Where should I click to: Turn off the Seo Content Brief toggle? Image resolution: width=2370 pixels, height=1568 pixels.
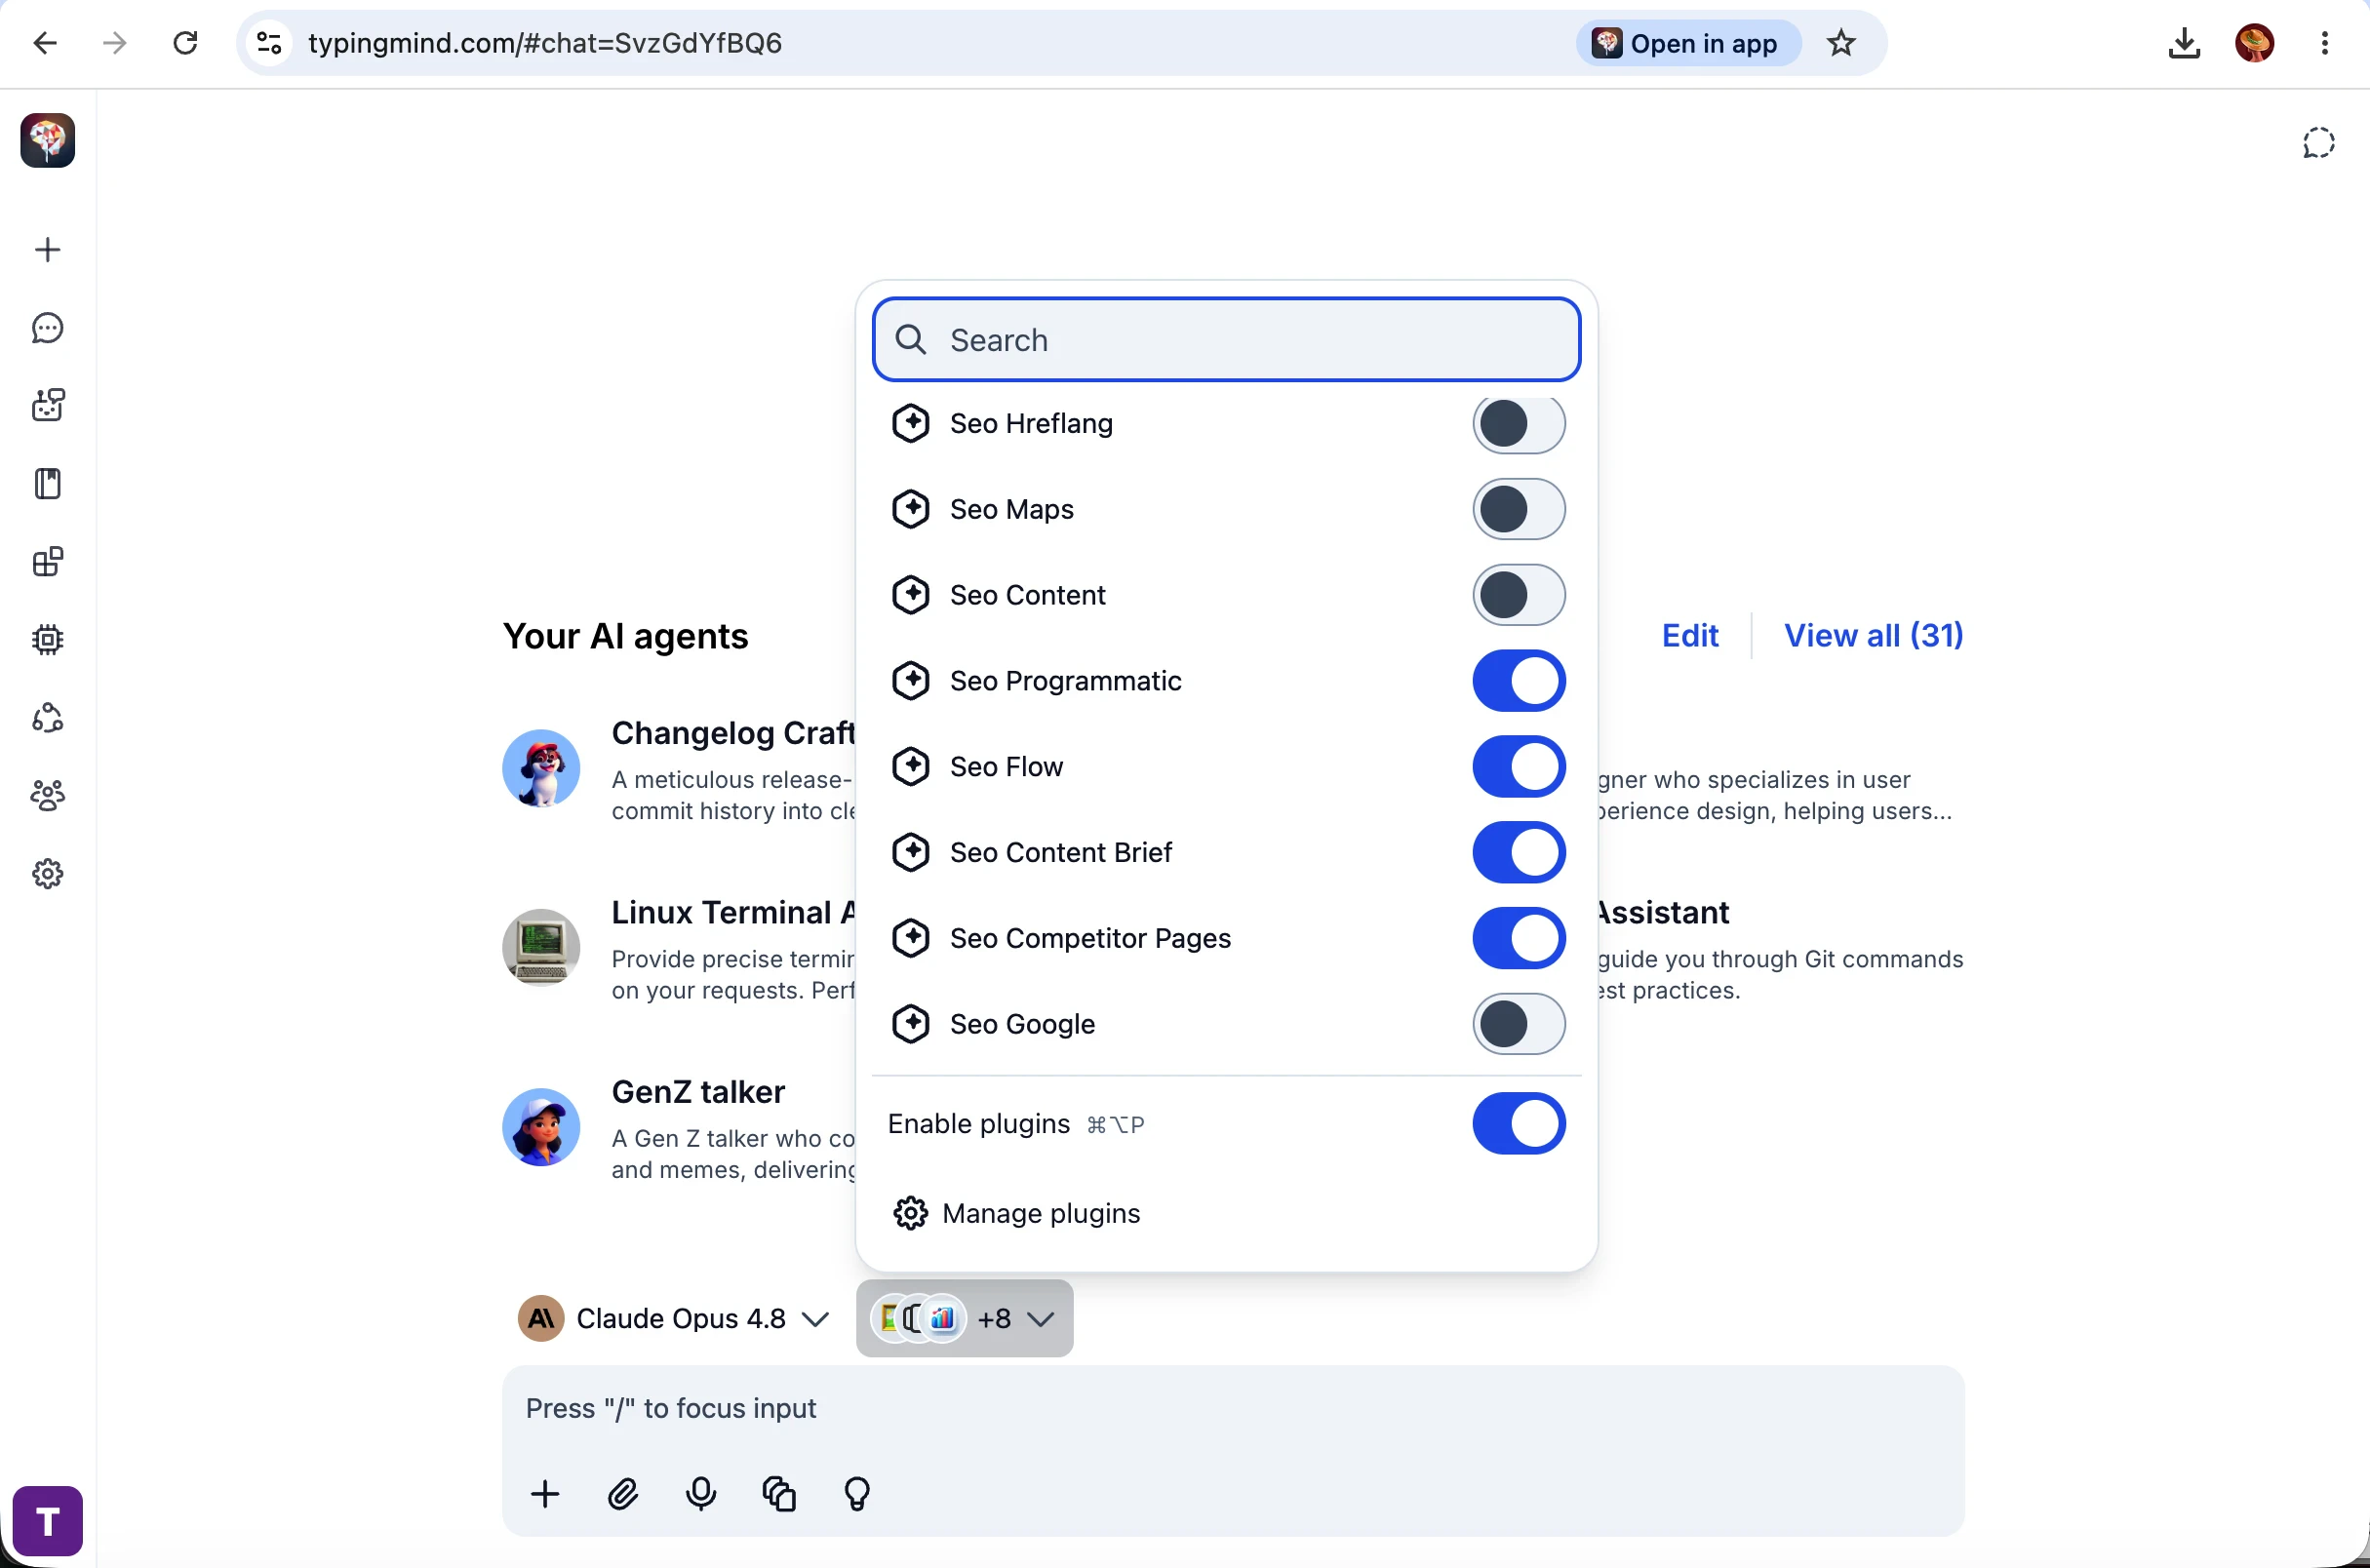[x=1518, y=853]
